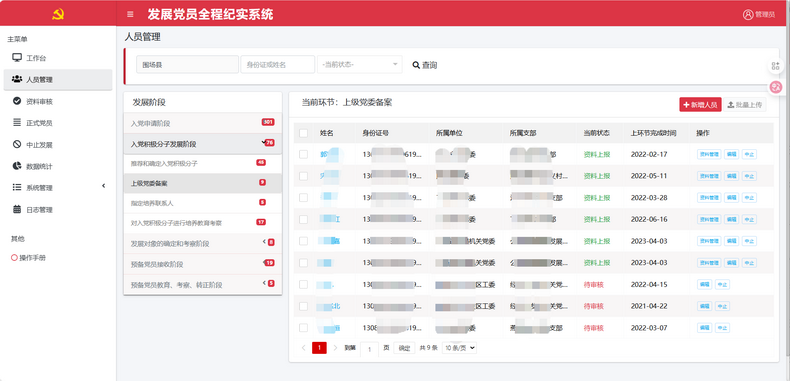Select the 上级党委备案 step
790x381 pixels.
pos(203,183)
